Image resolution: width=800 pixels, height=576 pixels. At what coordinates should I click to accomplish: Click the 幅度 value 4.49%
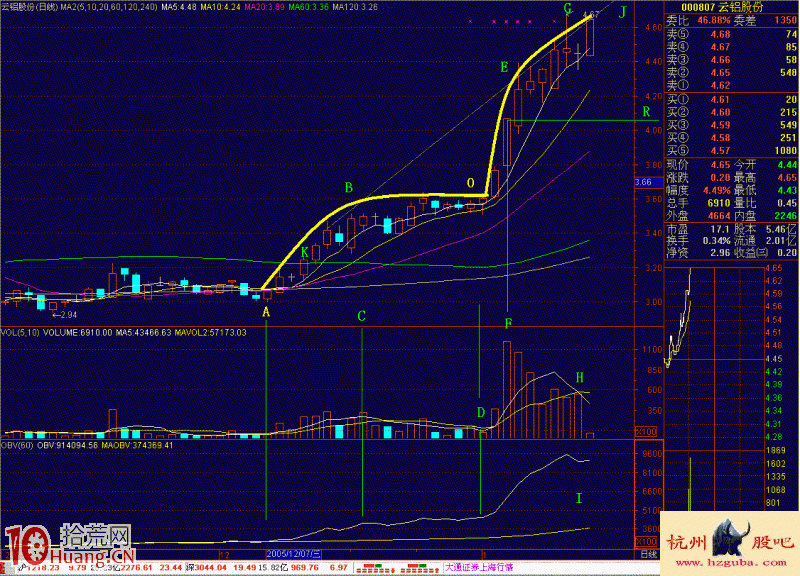(x=716, y=190)
